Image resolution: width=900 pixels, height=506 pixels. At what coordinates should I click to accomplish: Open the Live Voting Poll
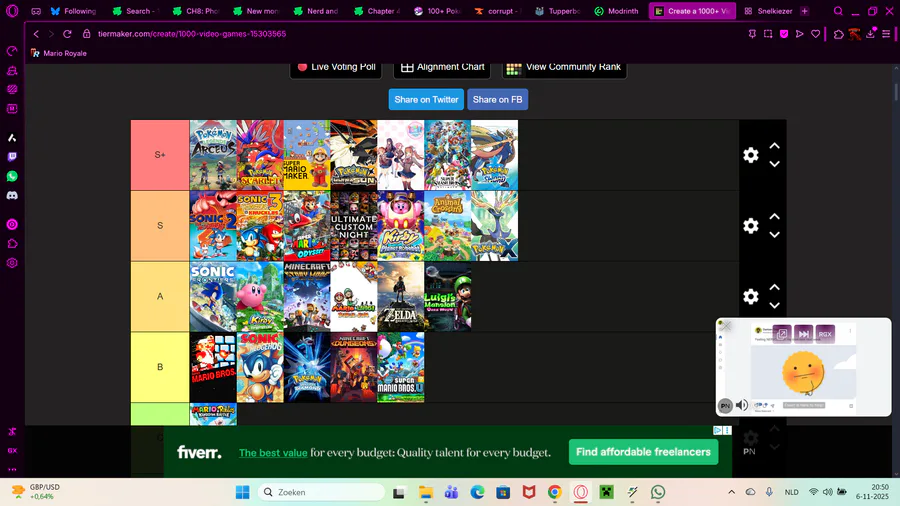(x=336, y=68)
